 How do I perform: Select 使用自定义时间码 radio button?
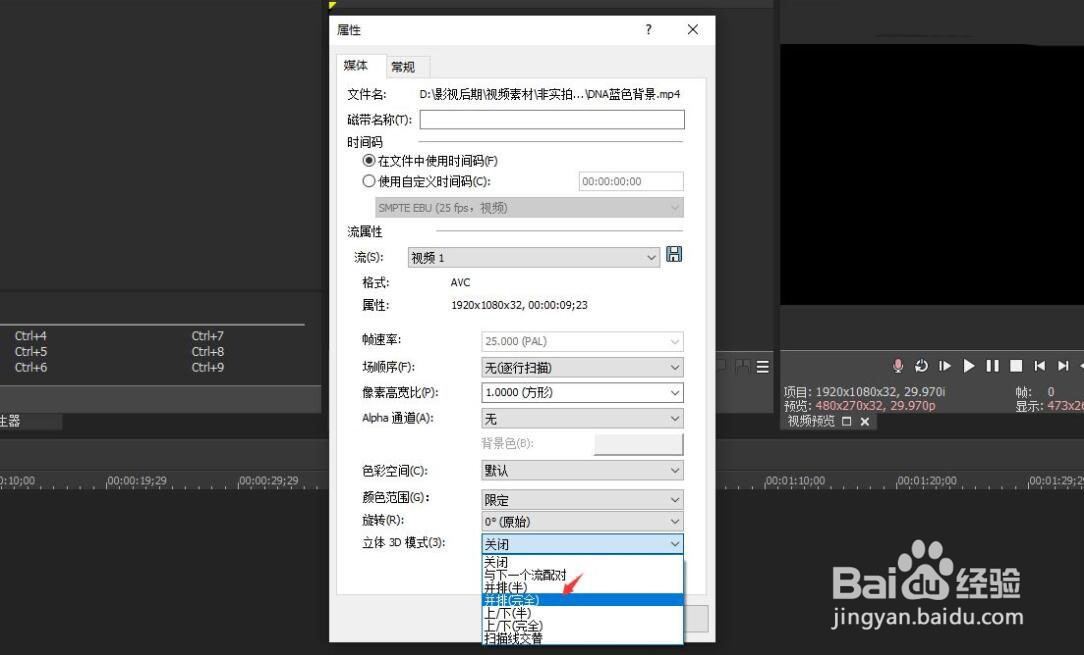point(369,181)
